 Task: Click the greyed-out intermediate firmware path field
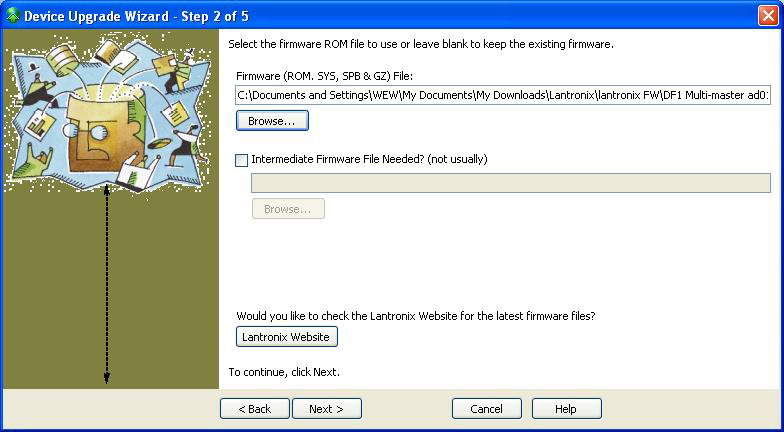pos(510,183)
